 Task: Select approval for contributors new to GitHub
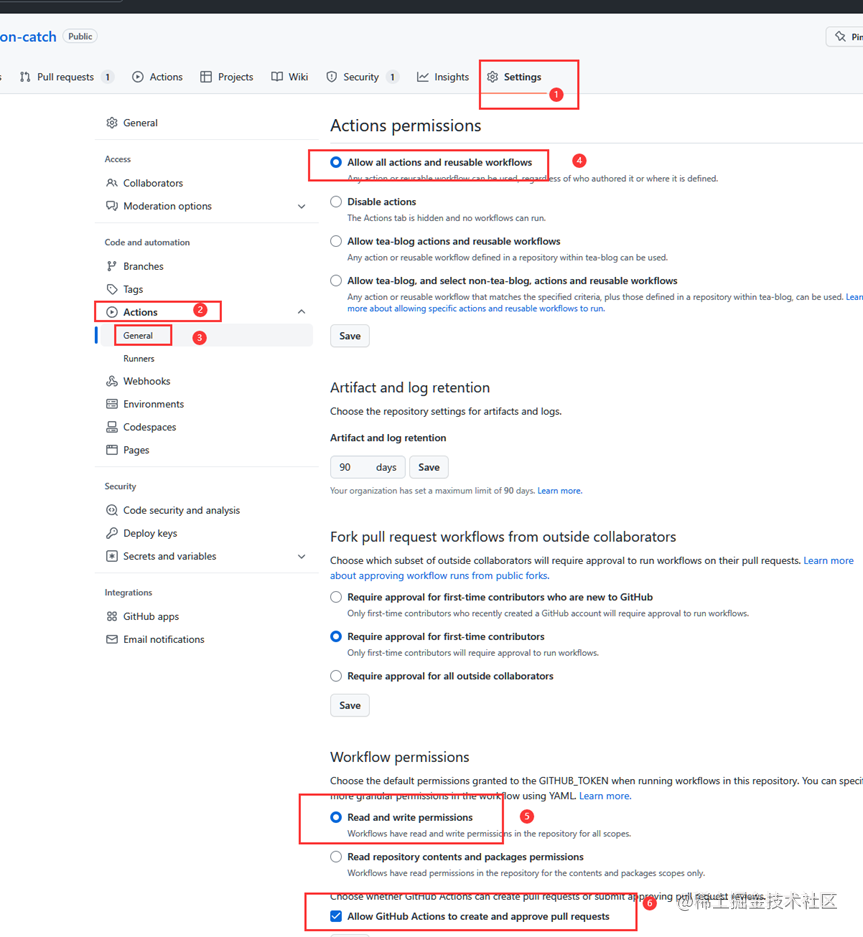tap(336, 597)
